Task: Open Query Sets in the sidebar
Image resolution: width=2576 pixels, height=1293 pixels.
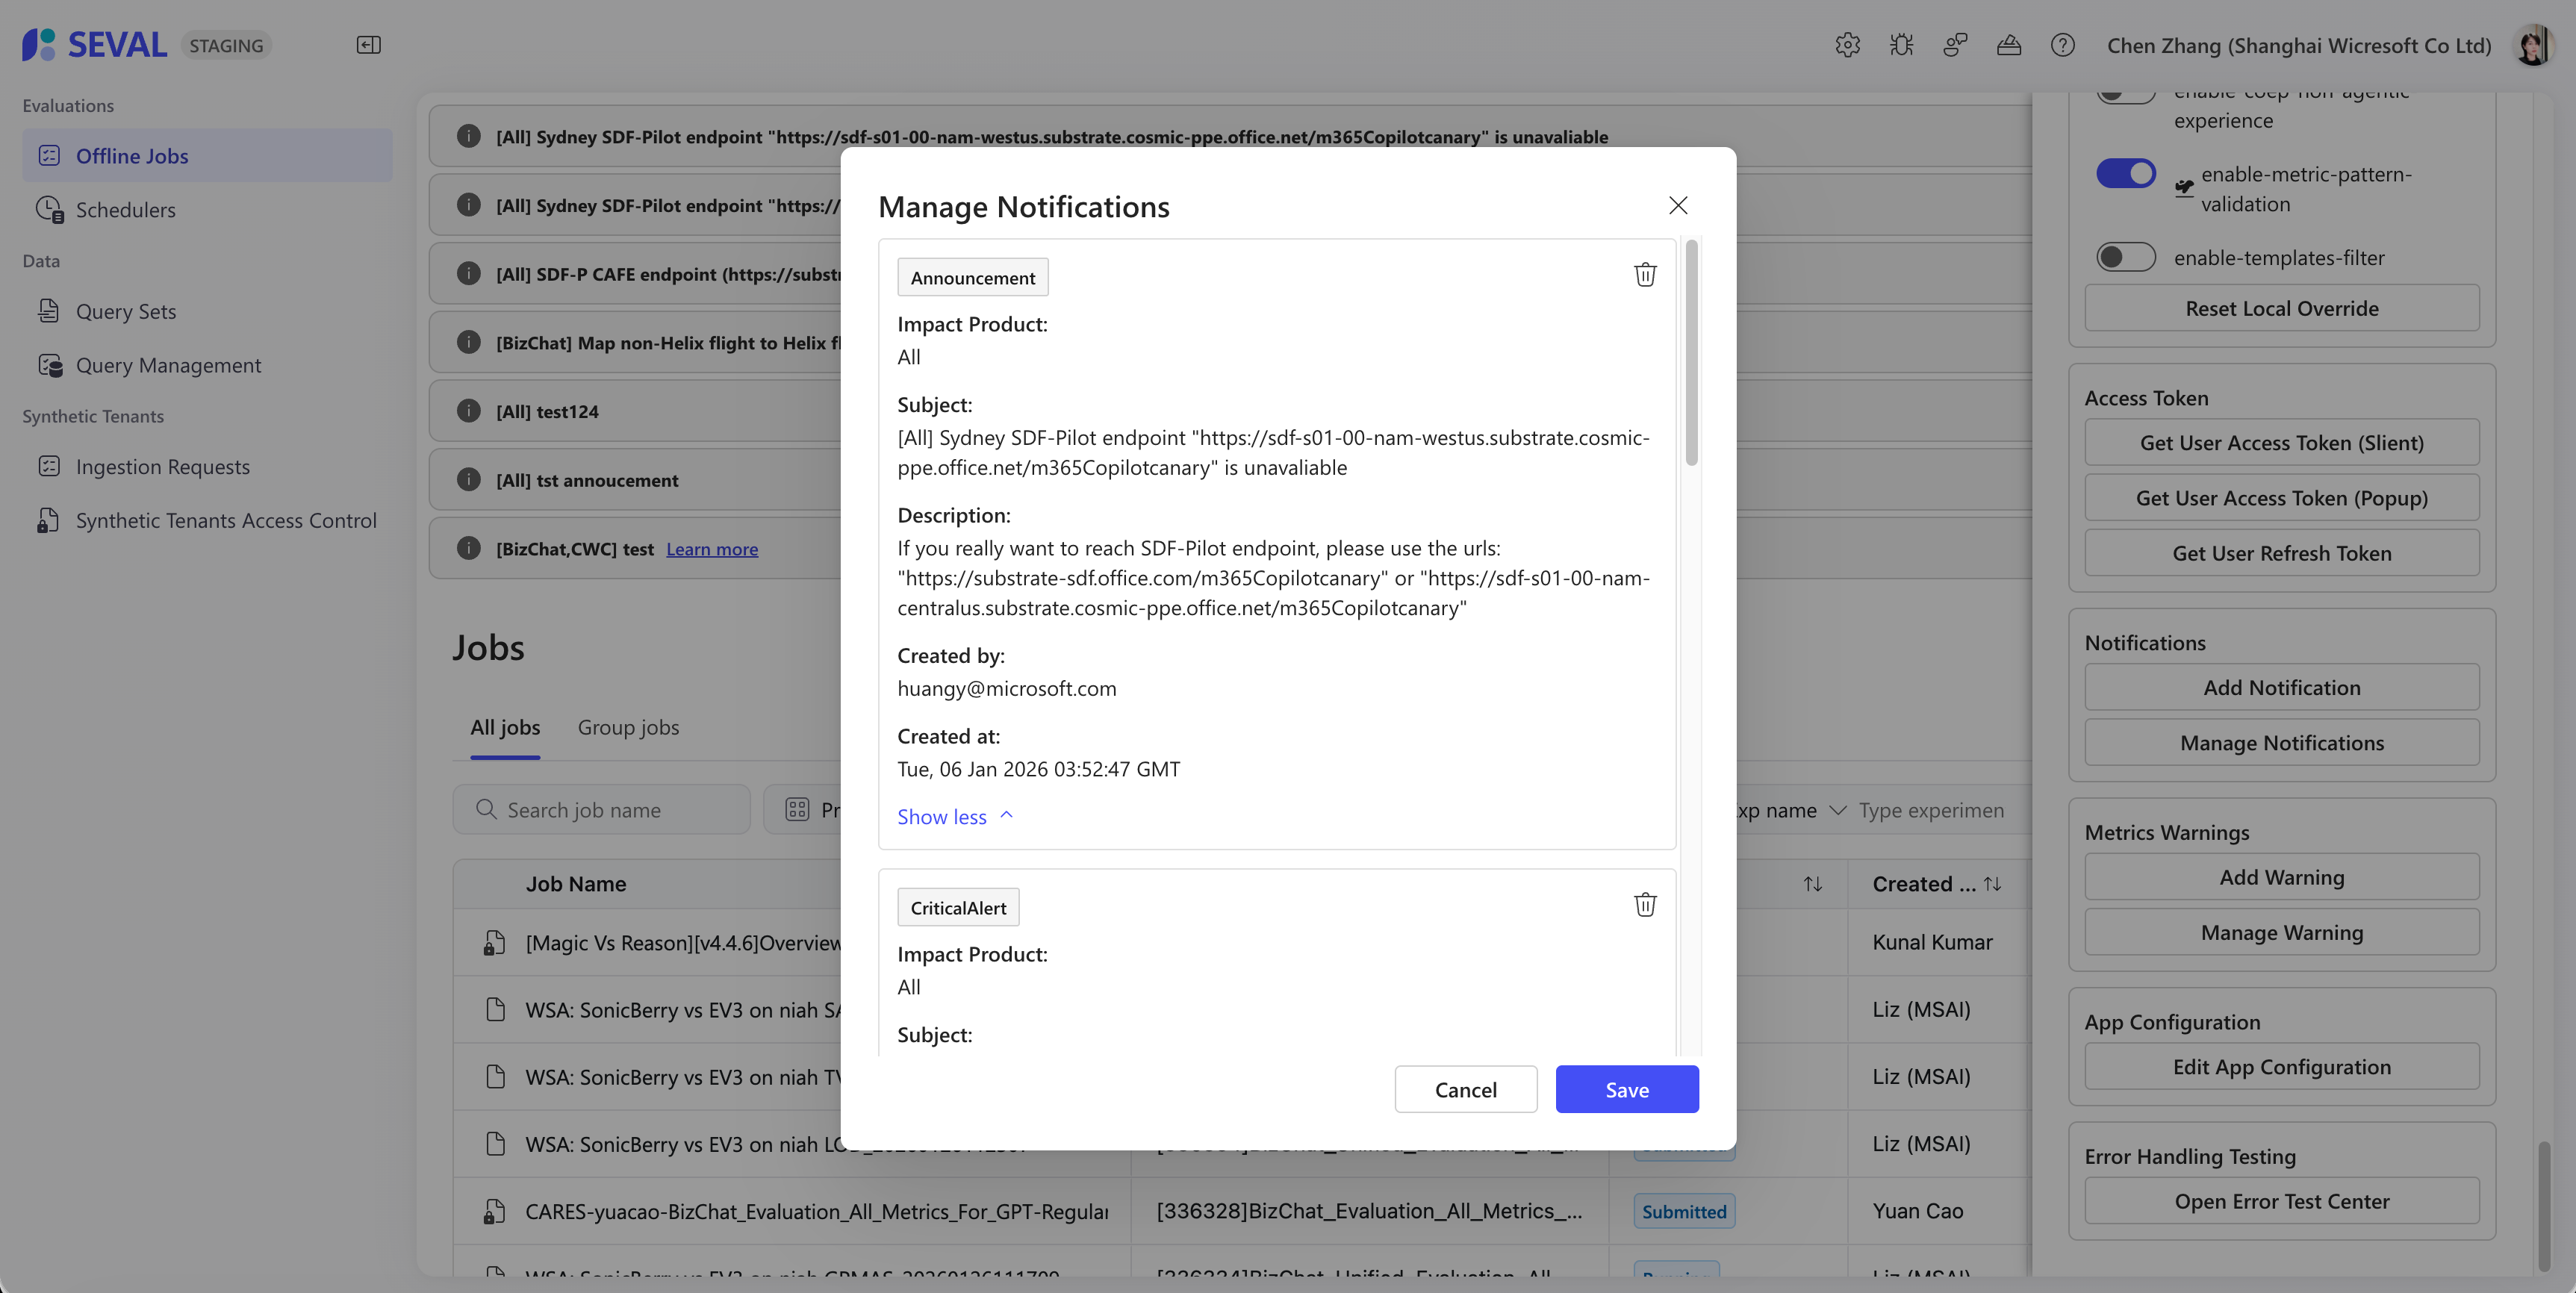Action: 126,312
